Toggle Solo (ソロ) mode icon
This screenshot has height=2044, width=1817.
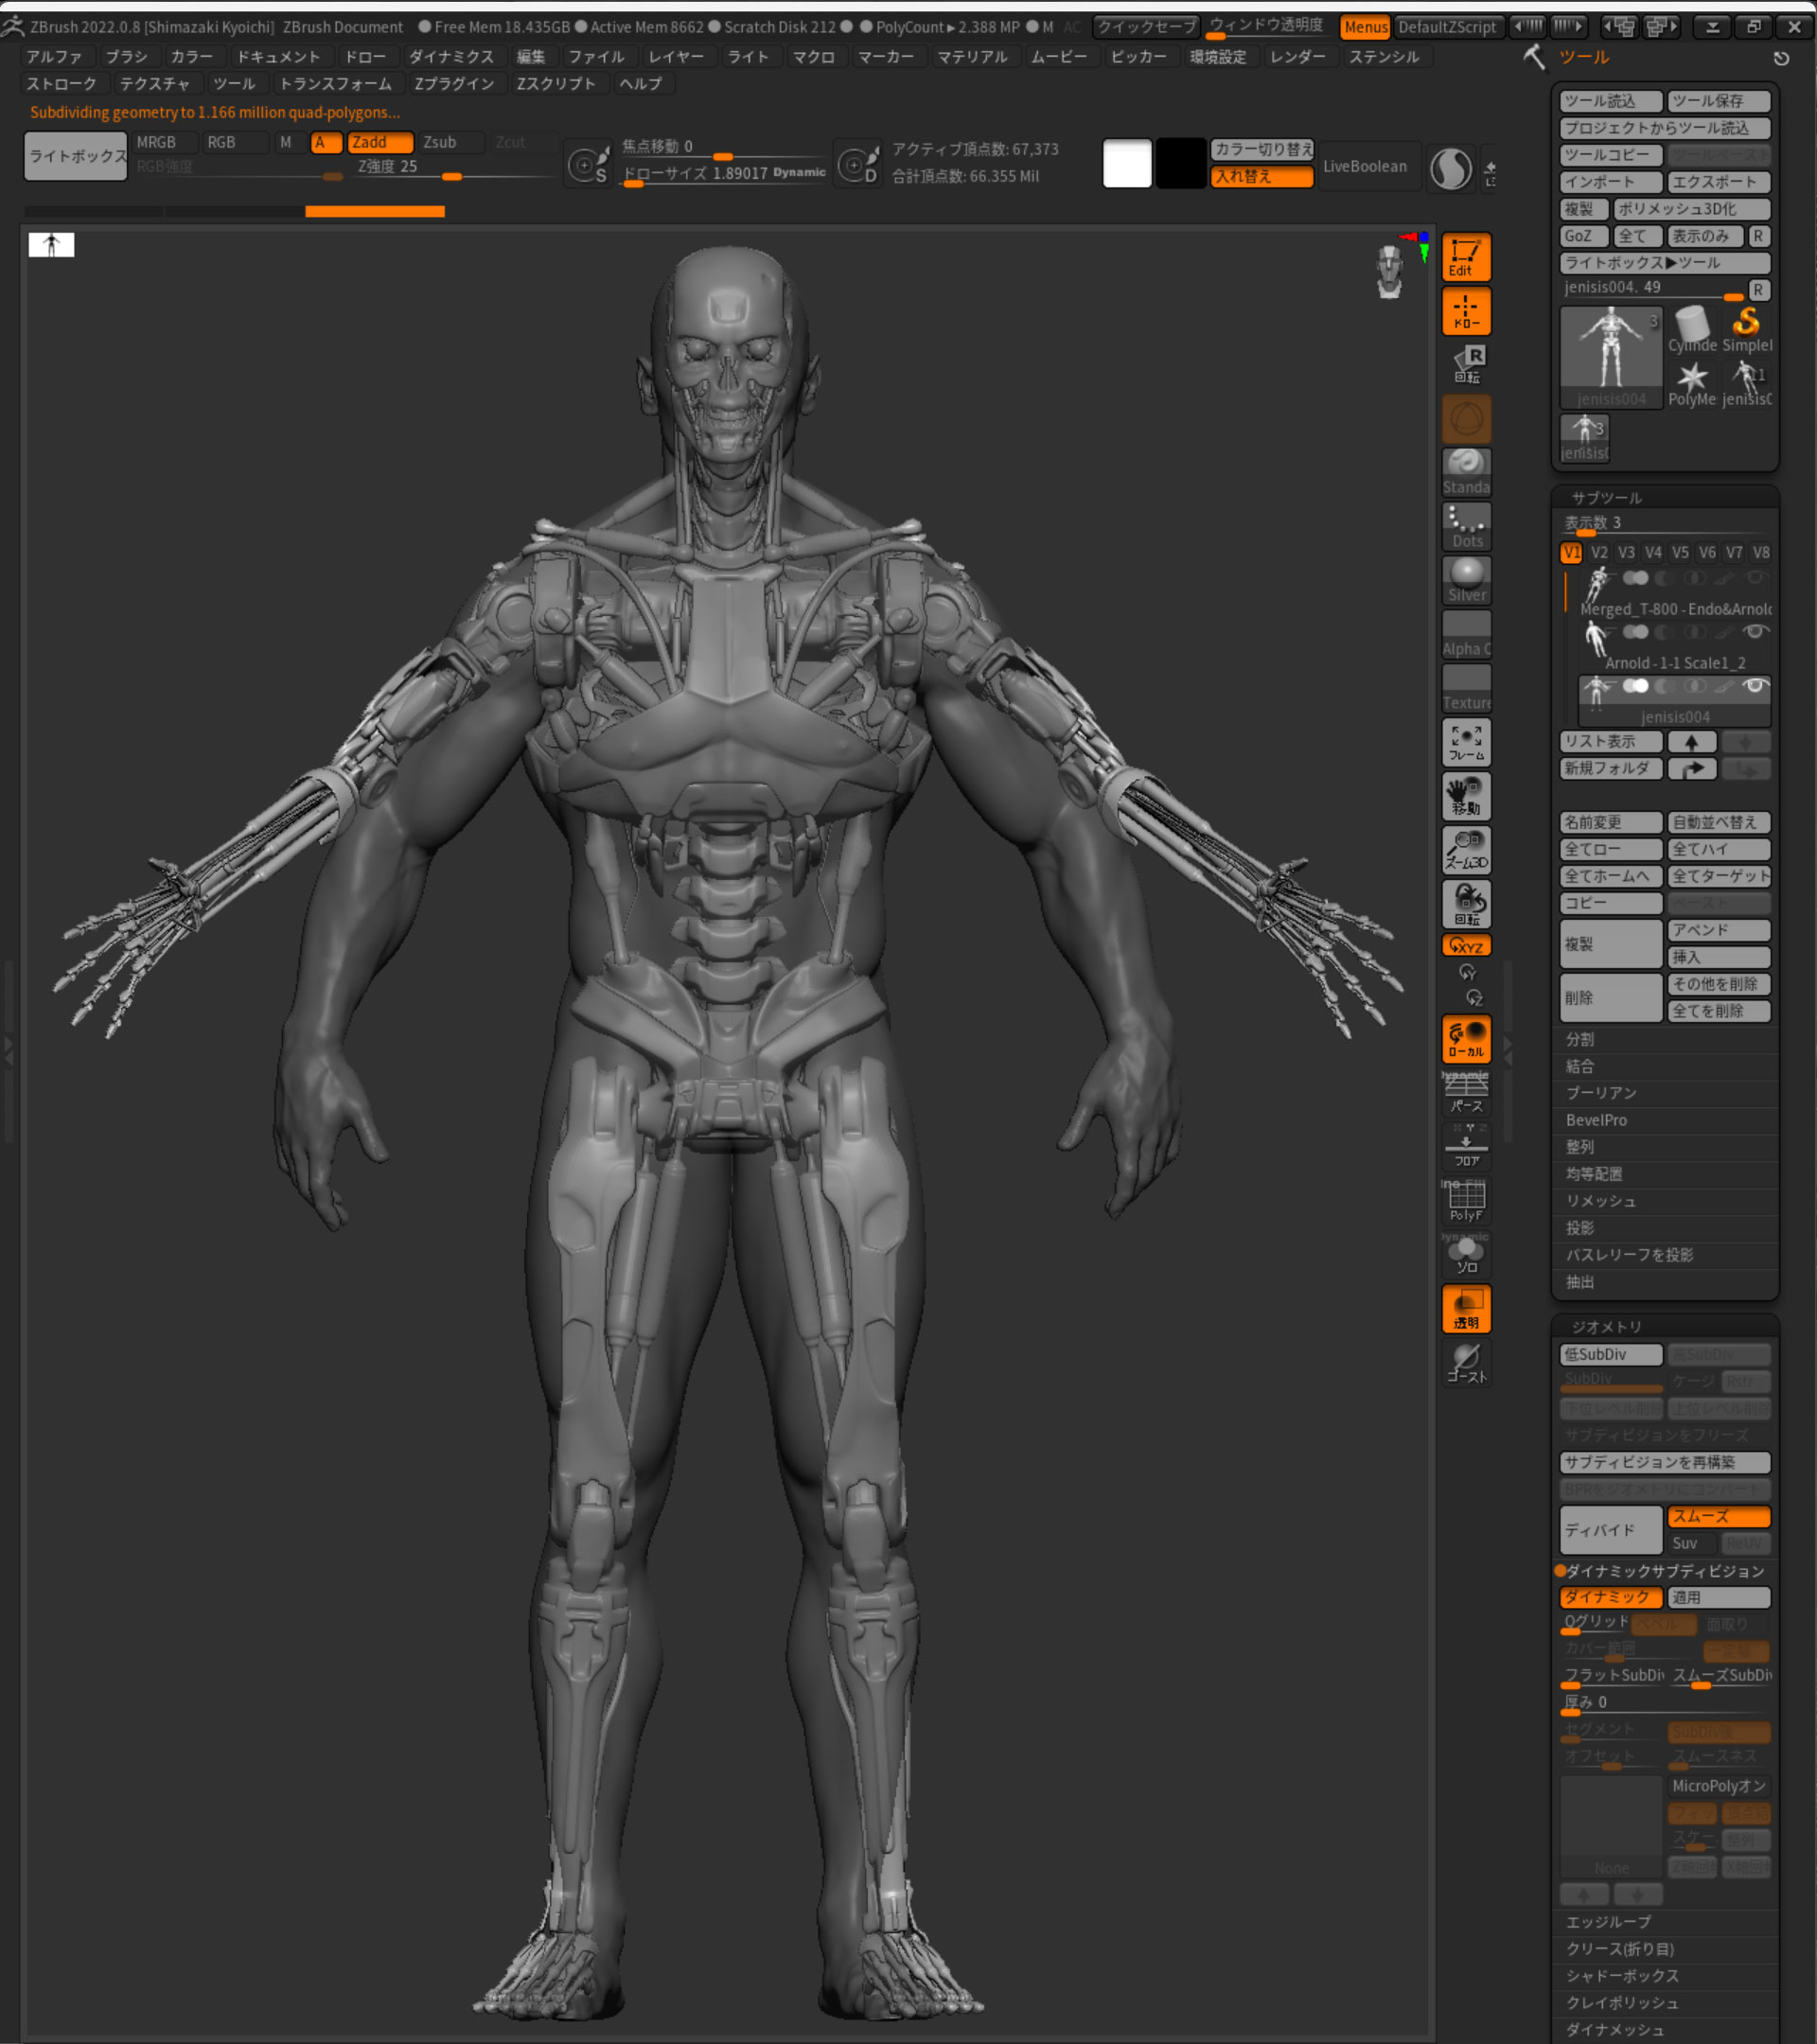coord(1466,1254)
